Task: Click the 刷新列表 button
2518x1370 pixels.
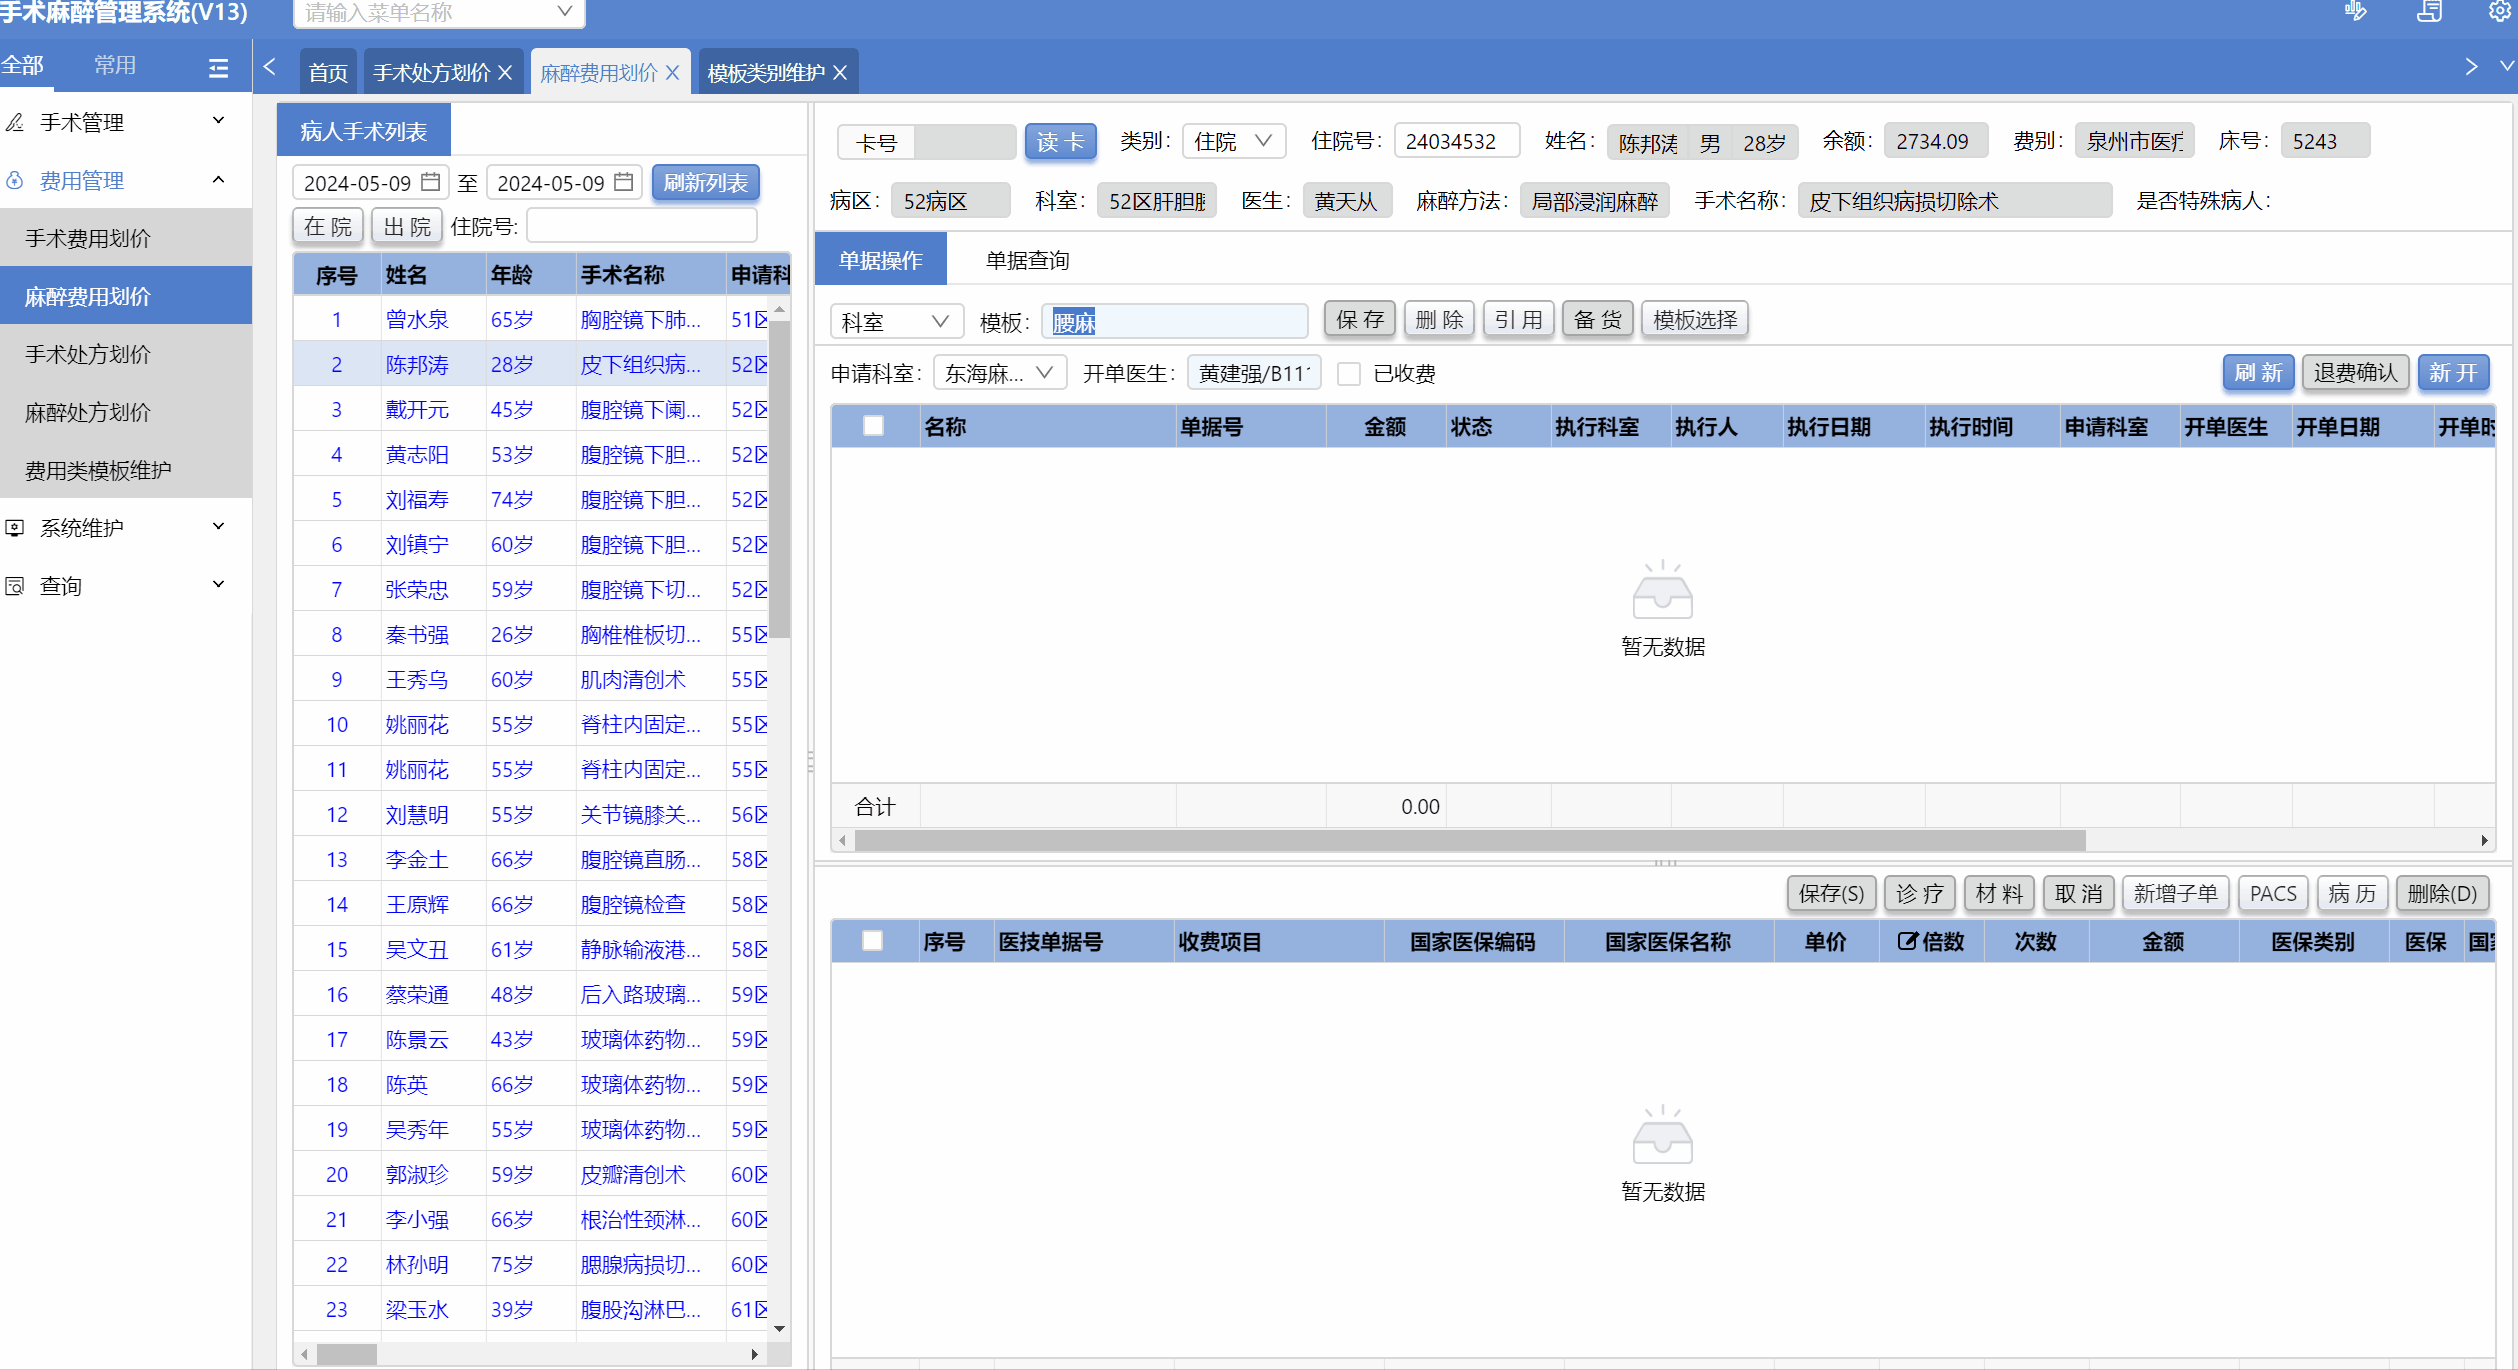Action: point(705,183)
